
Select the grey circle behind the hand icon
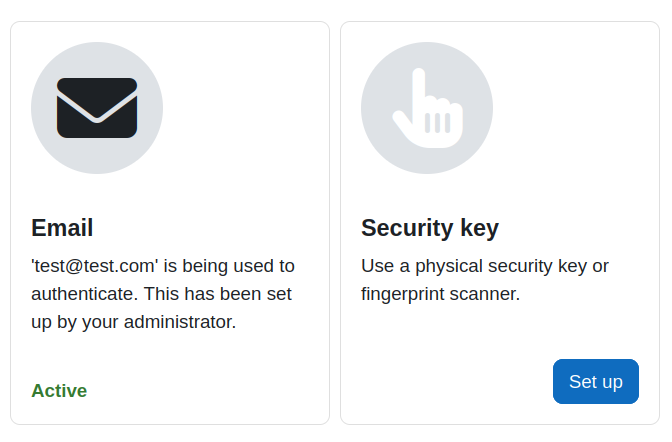427,108
